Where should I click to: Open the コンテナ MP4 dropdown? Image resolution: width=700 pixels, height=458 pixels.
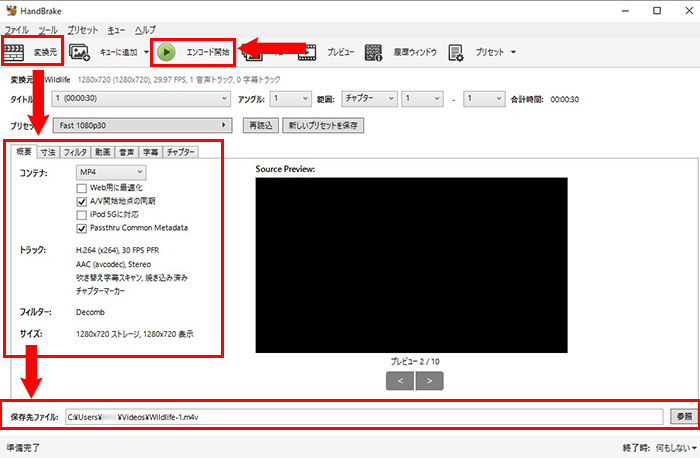pyautogui.click(x=111, y=172)
